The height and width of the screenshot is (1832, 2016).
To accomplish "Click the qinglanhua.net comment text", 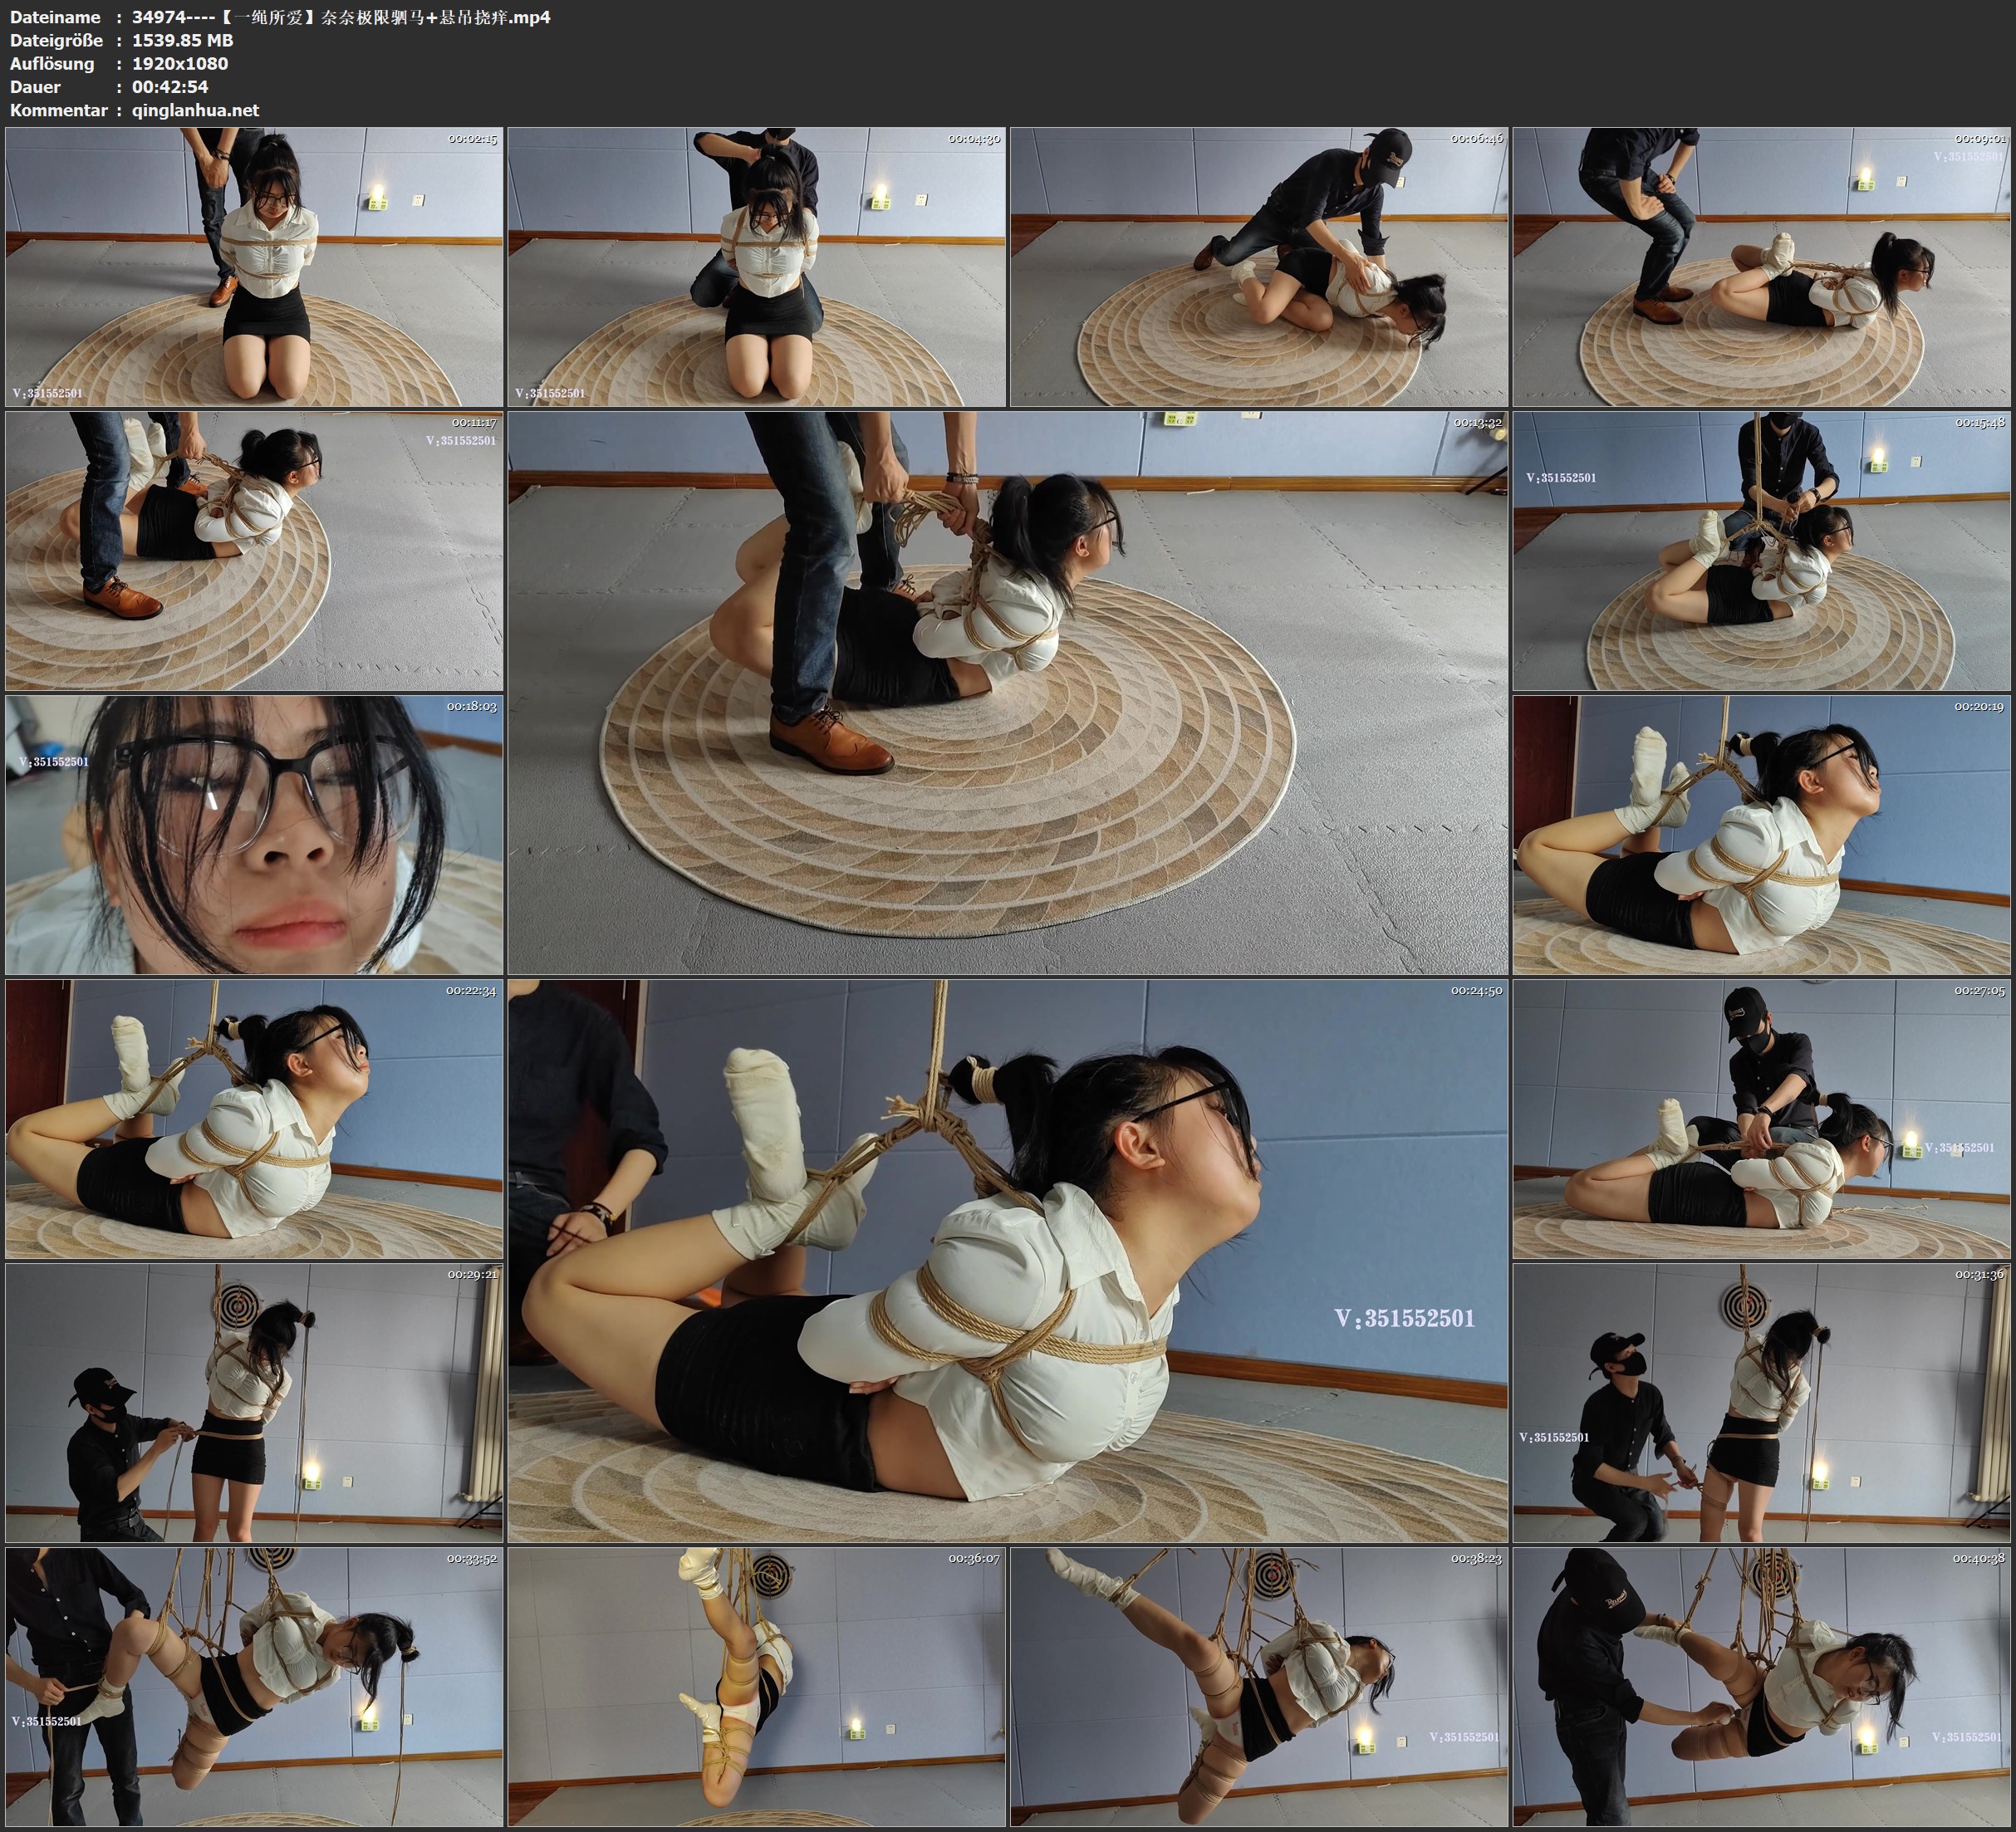I will (x=195, y=110).
